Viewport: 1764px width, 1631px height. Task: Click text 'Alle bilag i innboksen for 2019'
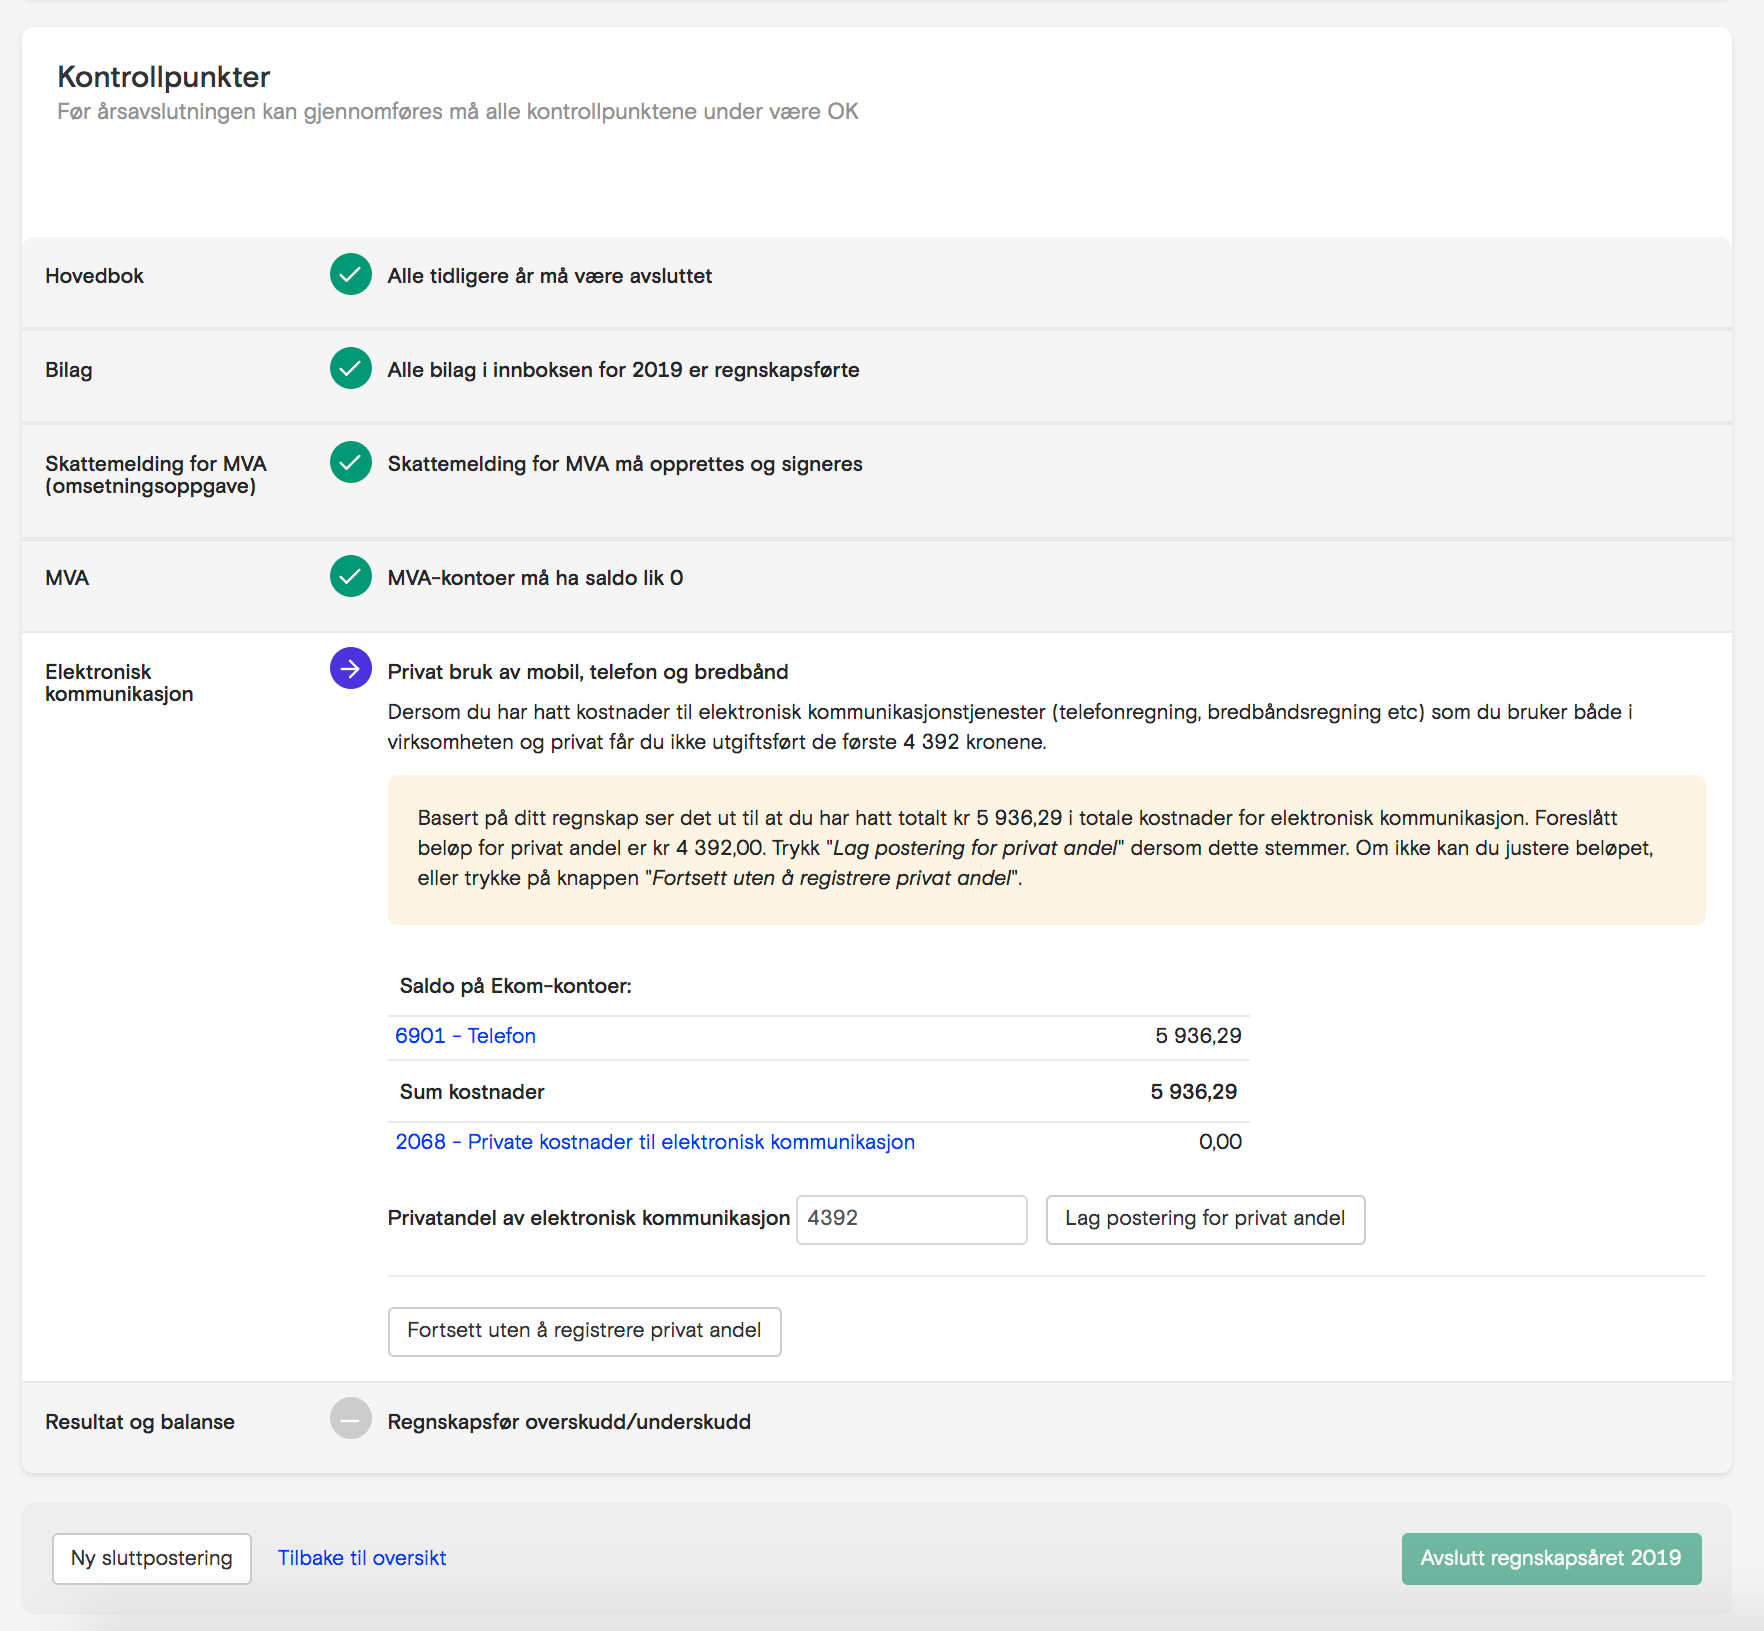pyautogui.click(x=535, y=370)
